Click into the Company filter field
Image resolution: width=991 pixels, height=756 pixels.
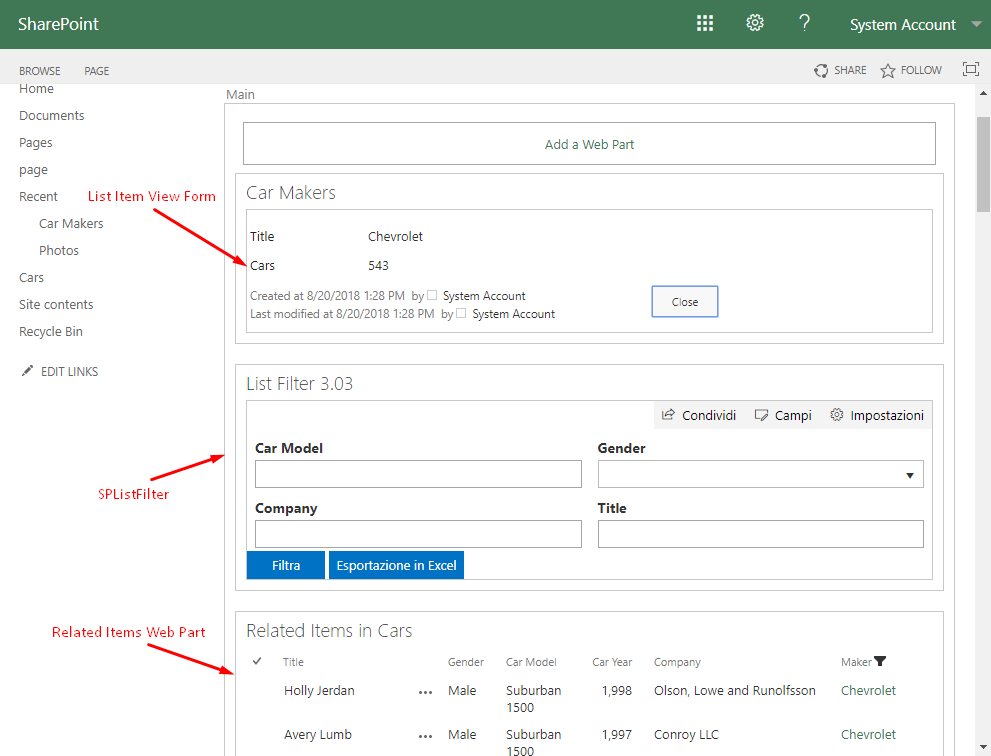click(x=418, y=534)
